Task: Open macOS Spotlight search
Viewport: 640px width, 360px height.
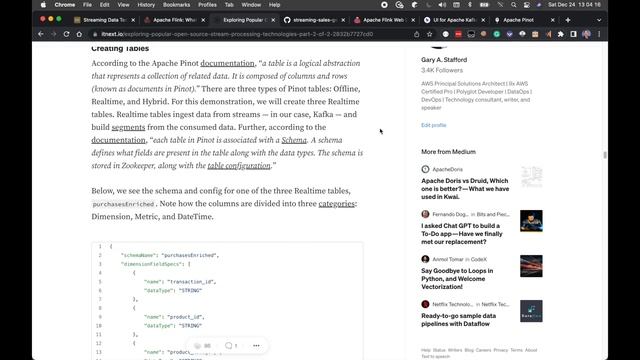Action: click(x=513, y=5)
